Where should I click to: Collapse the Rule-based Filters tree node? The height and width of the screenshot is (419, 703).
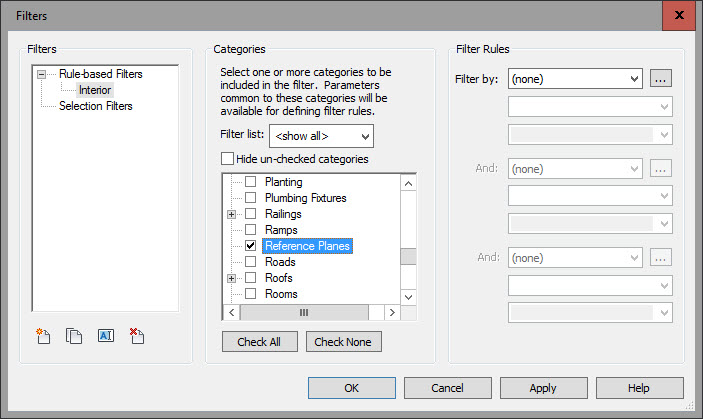42,74
